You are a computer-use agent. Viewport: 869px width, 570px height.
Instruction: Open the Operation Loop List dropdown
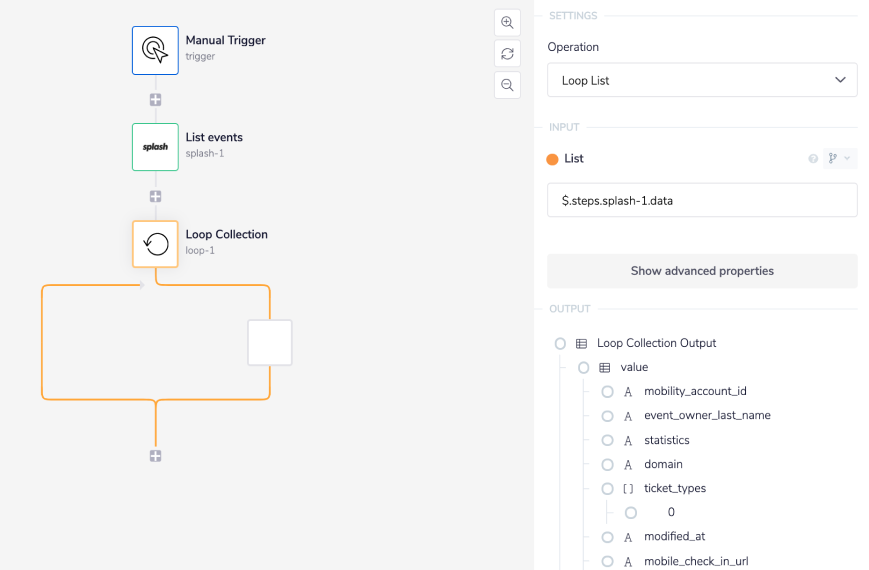pos(701,80)
